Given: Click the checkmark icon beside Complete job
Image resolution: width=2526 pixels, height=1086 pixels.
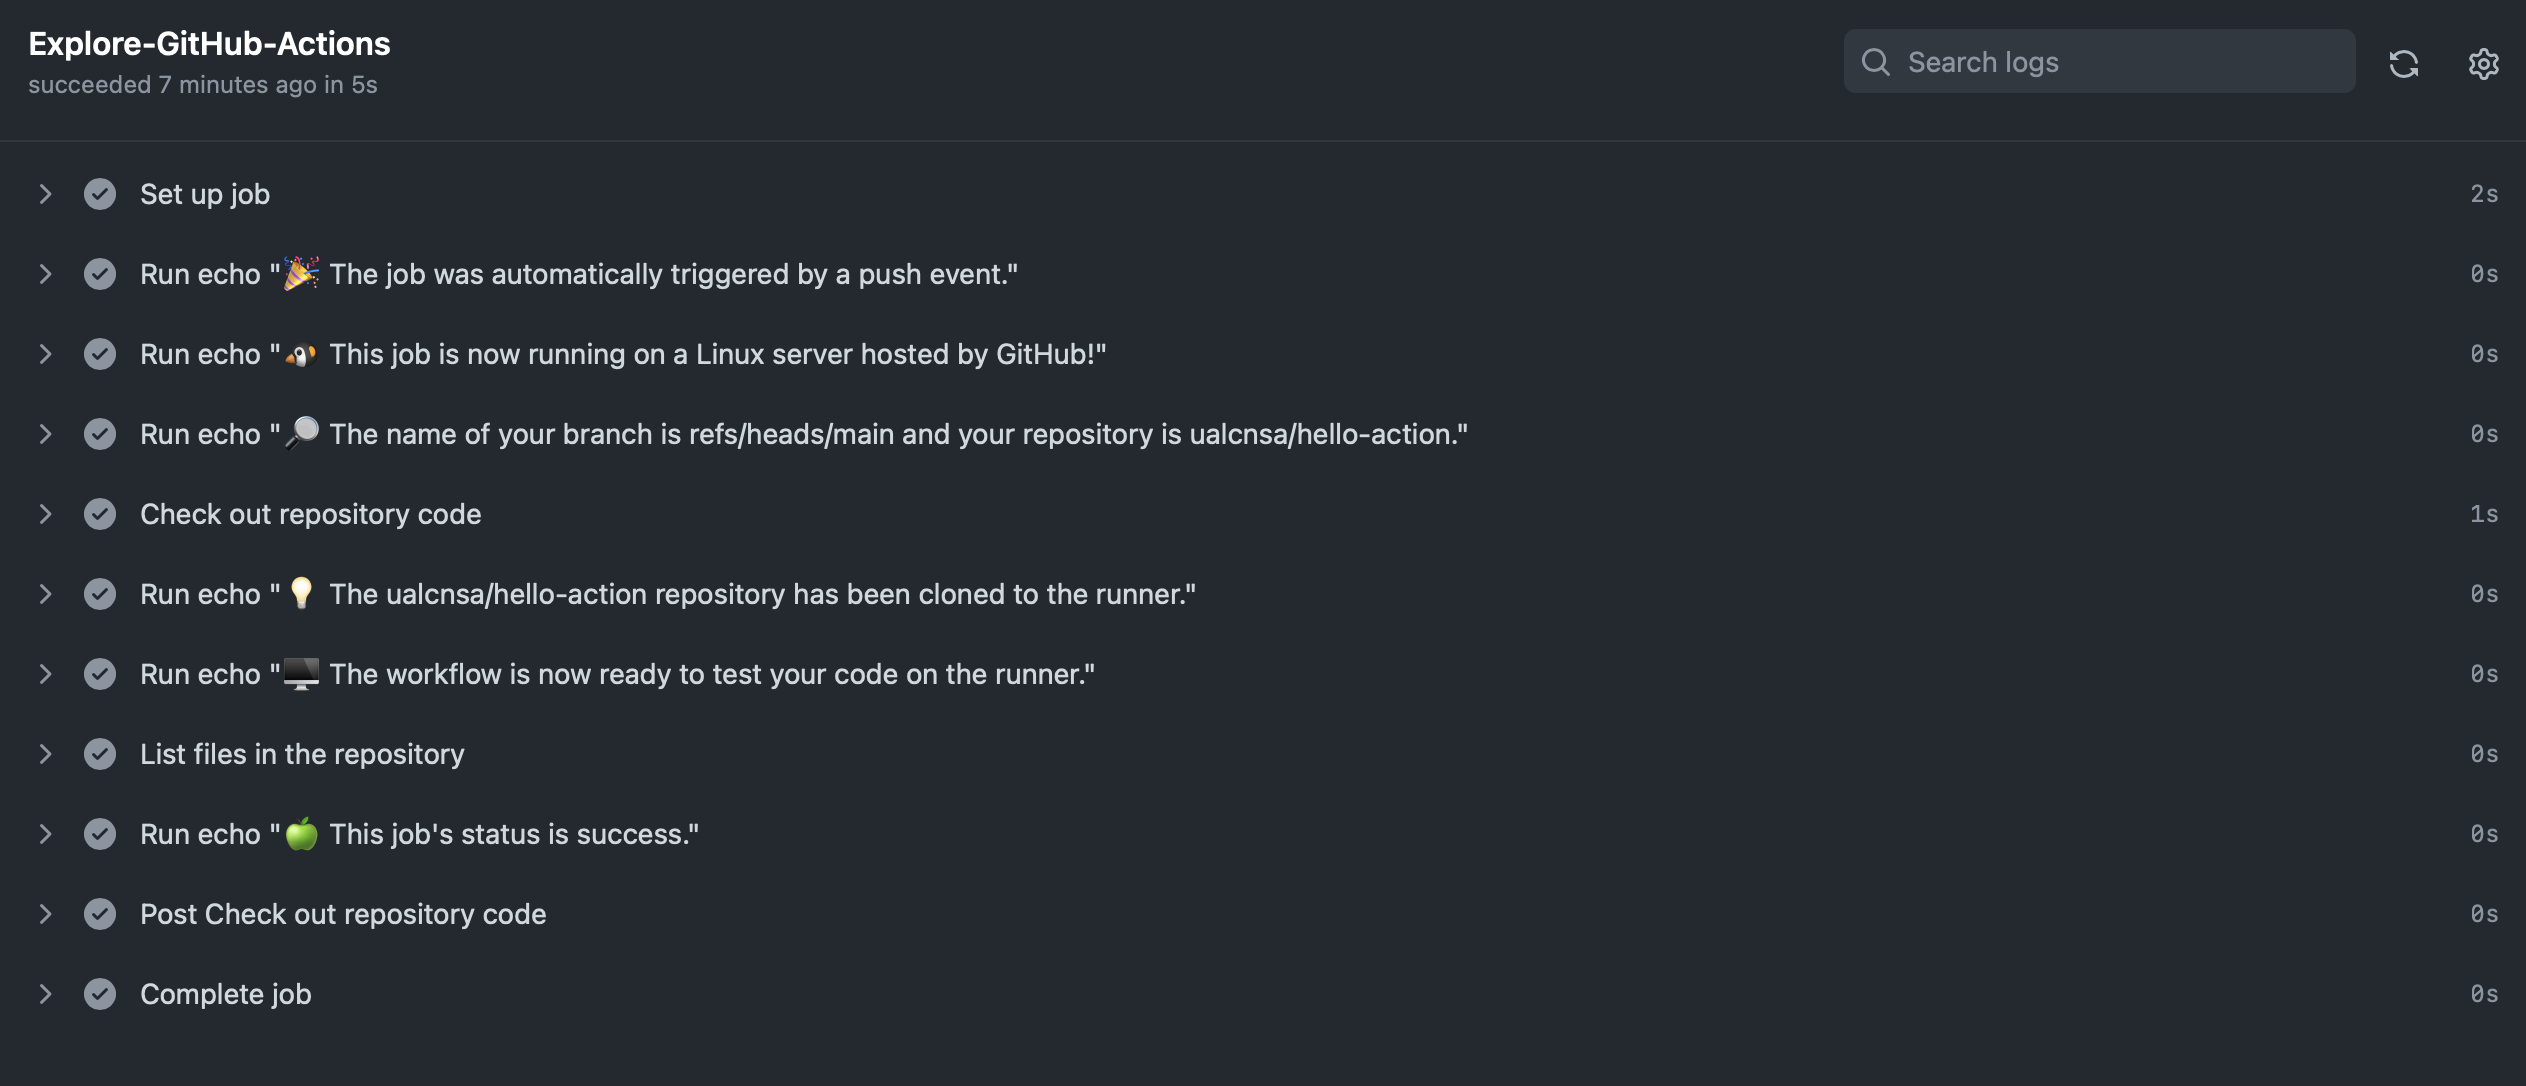Looking at the screenshot, I should pos(100,994).
